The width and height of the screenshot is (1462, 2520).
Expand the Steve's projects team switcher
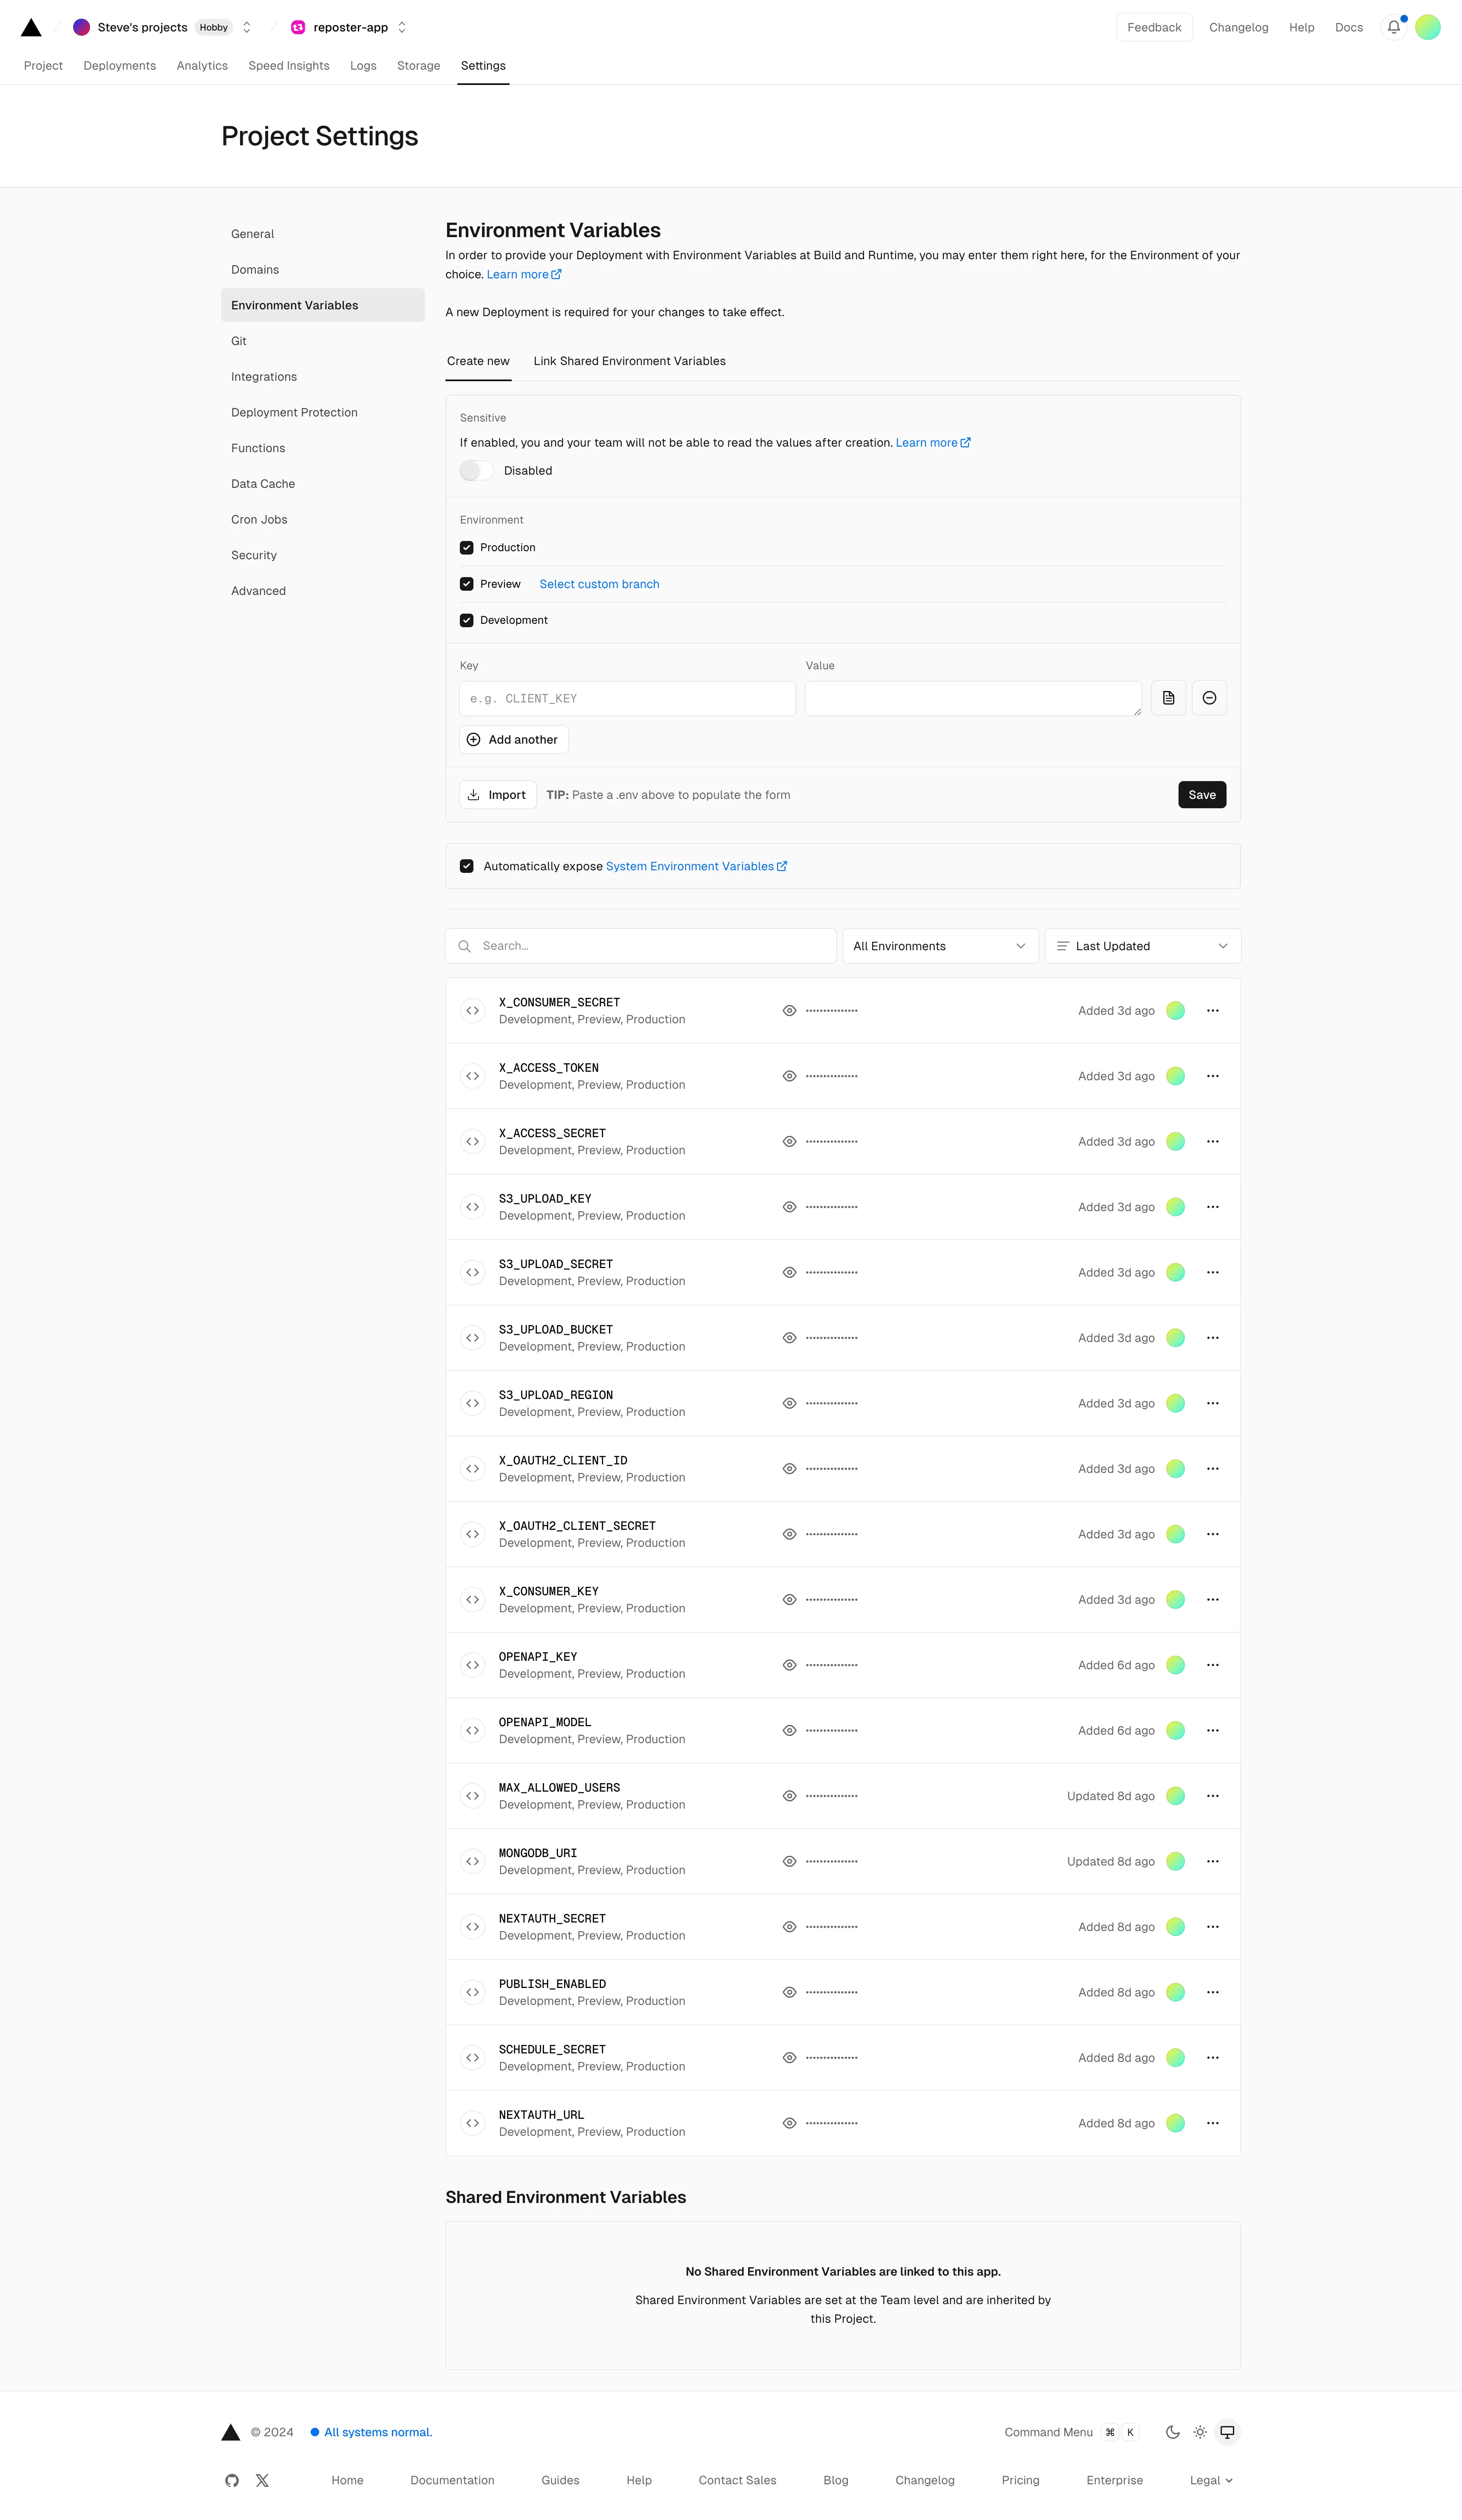247,27
